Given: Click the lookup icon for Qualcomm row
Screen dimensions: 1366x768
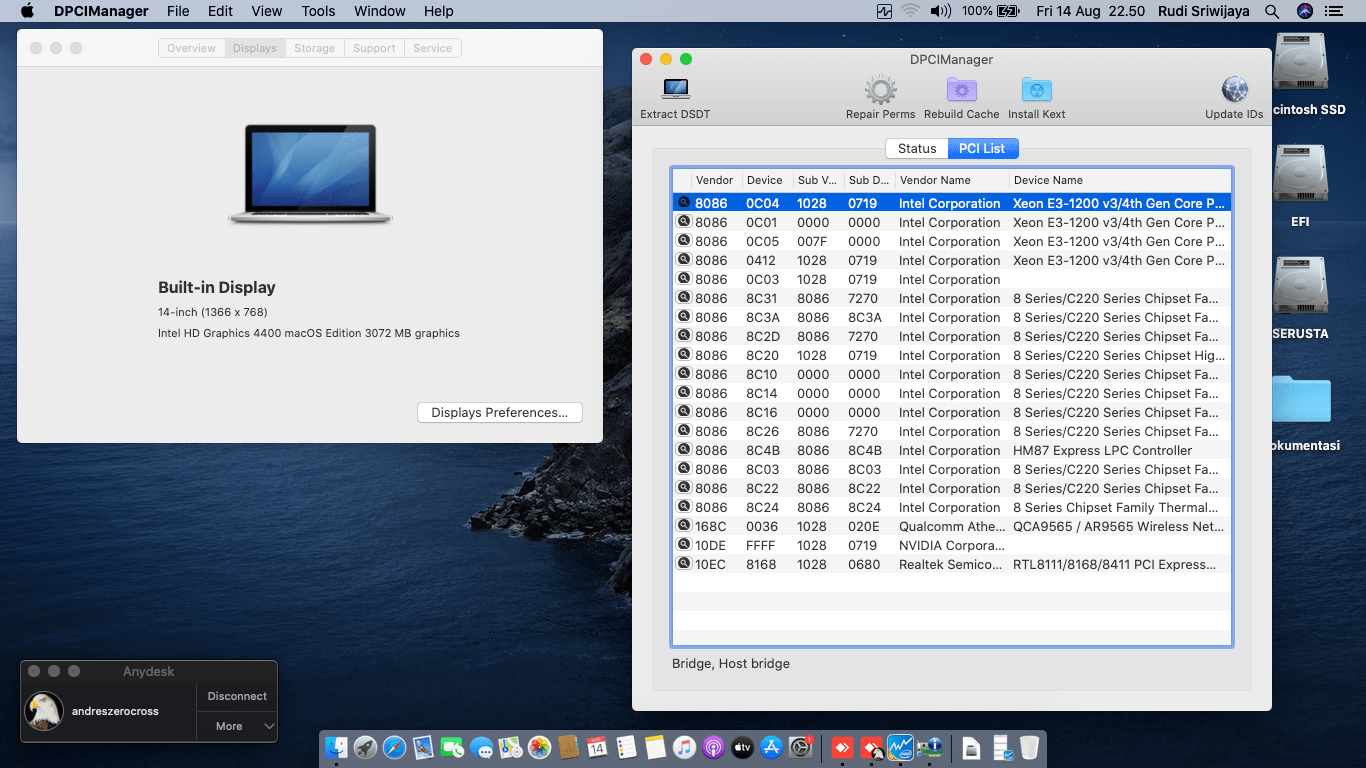Looking at the screenshot, I should pyautogui.click(x=684, y=526).
